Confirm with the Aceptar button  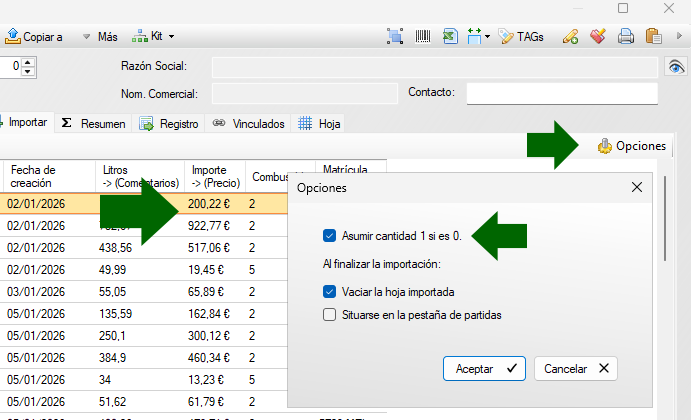(x=484, y=368)
